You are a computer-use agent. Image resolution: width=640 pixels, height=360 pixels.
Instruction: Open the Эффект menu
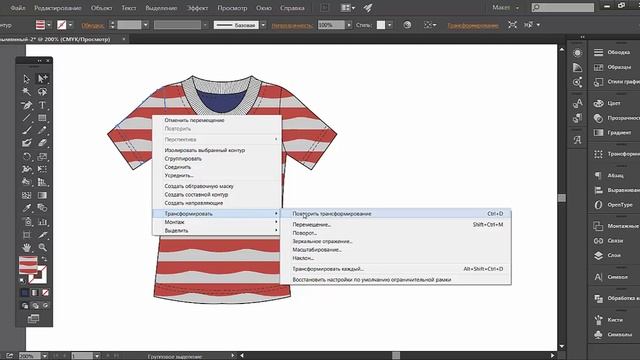point(197,8)
